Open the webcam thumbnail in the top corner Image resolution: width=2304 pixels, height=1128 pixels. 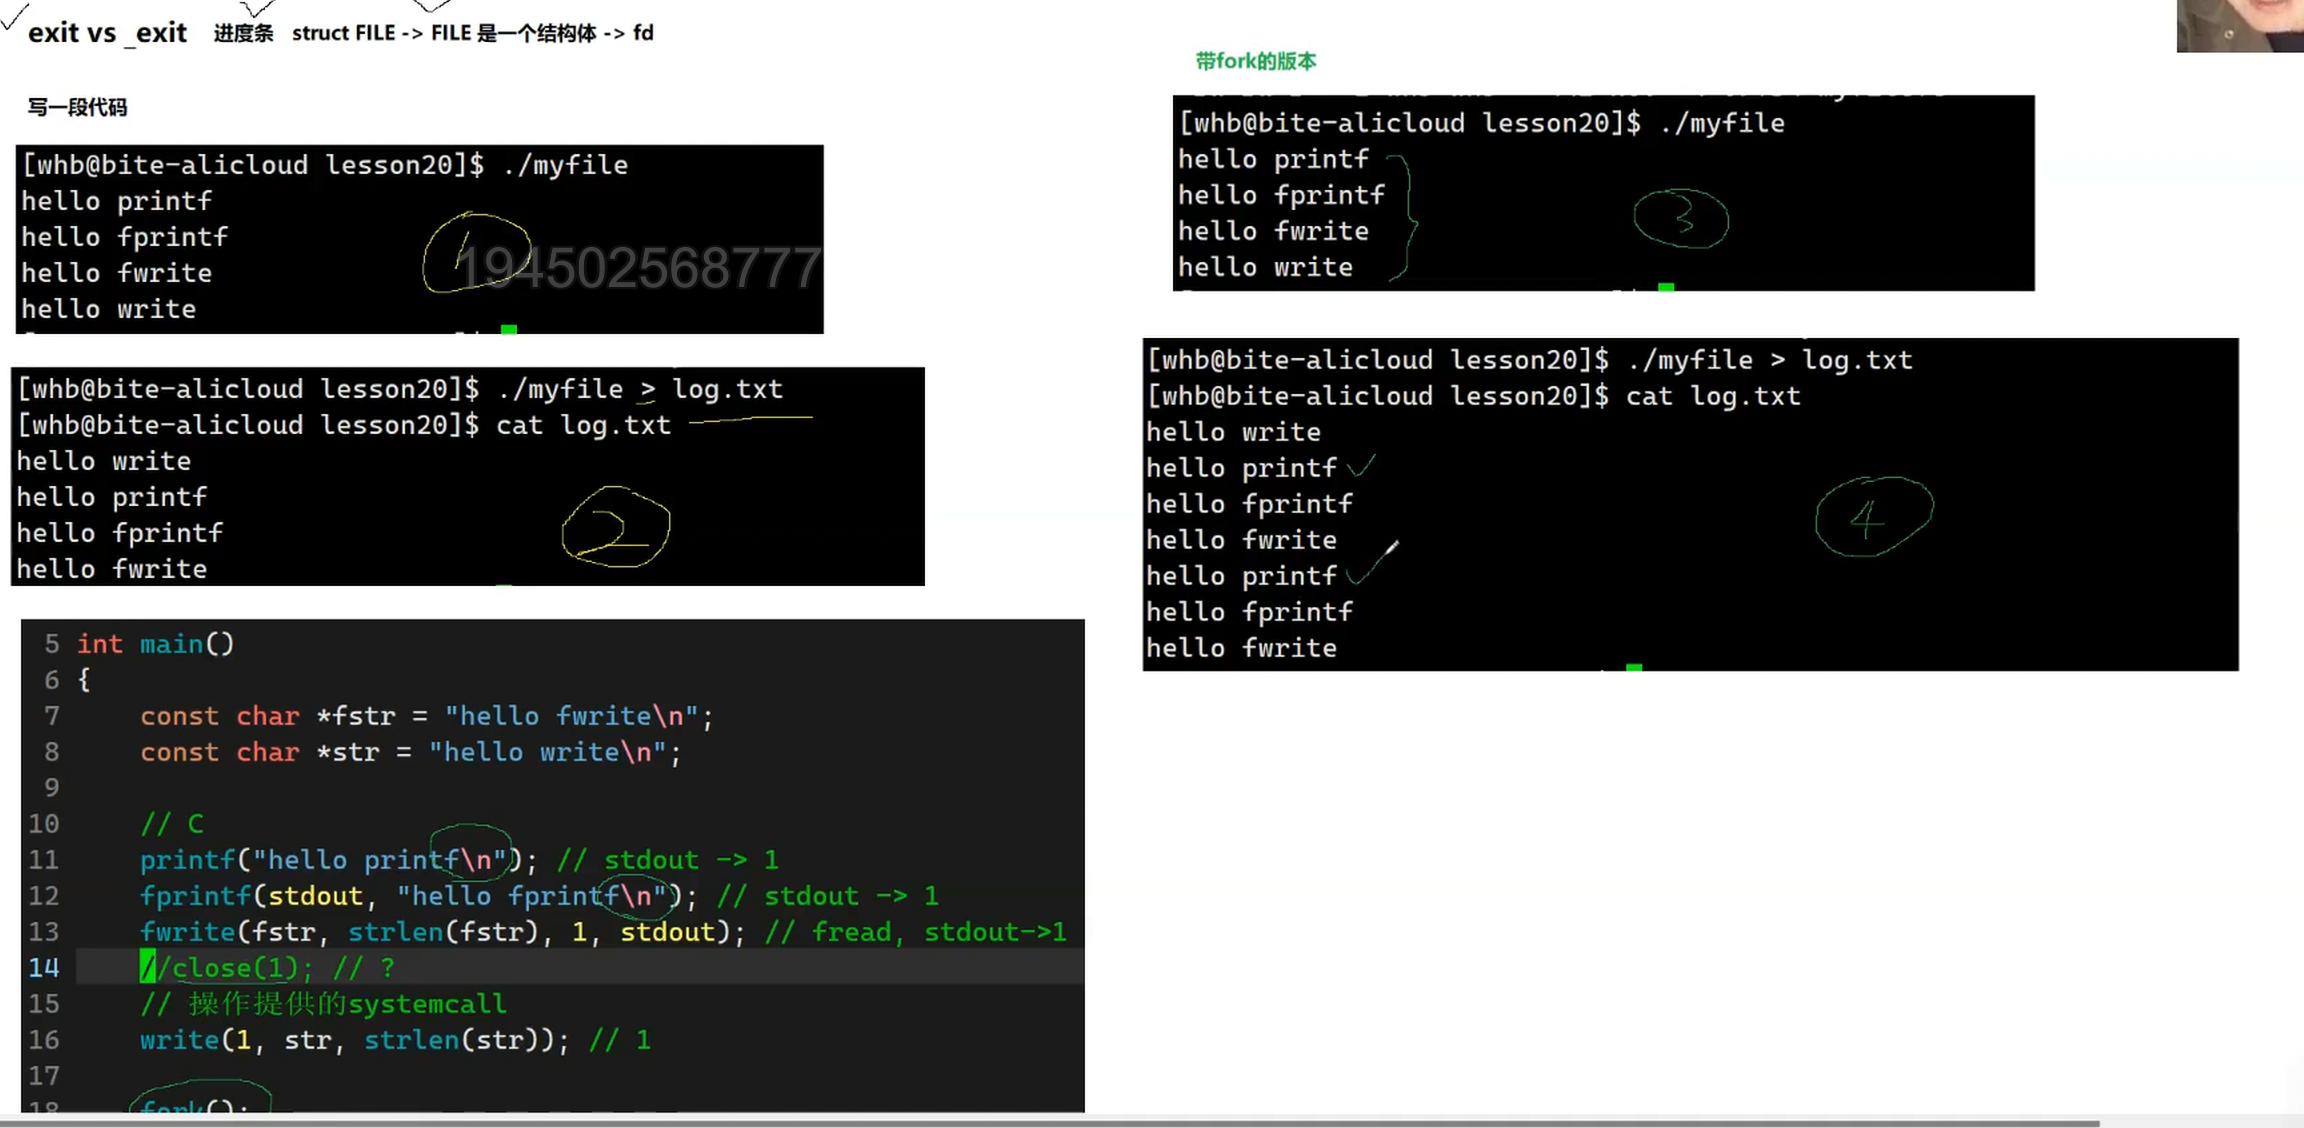pos(2239,26)
